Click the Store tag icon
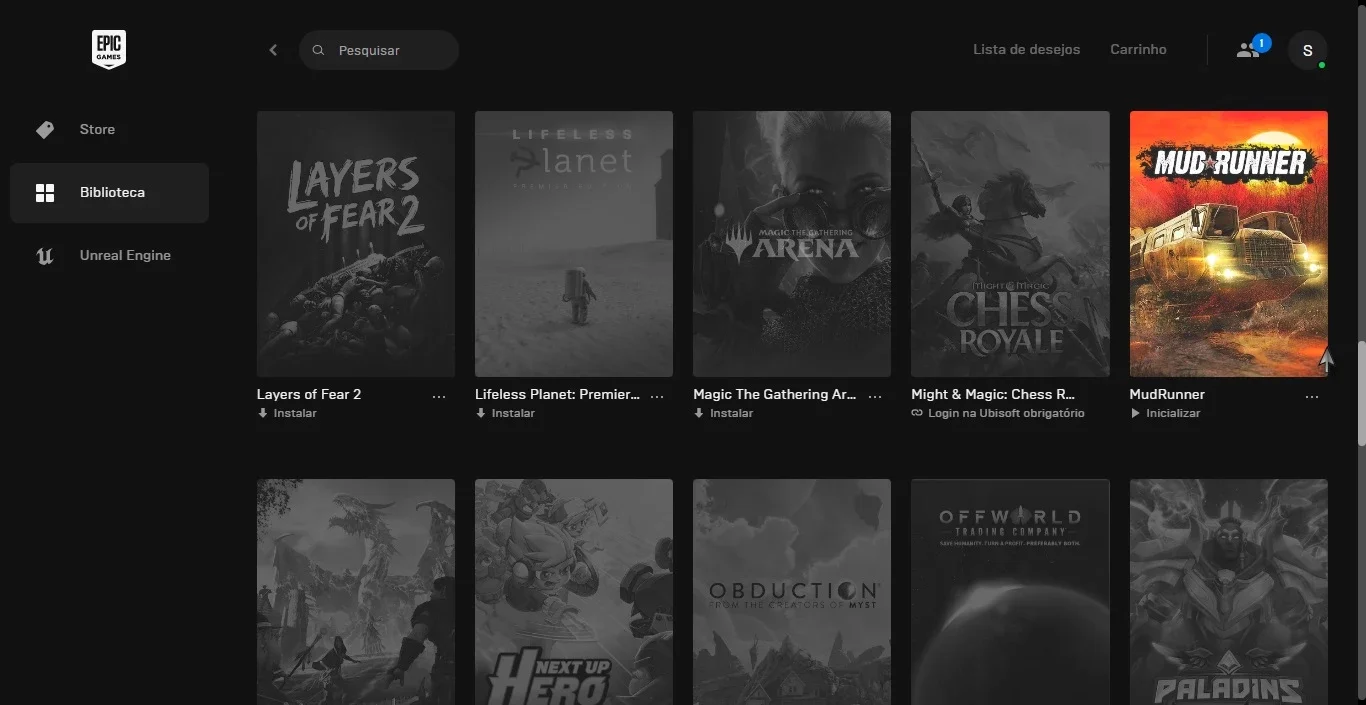Image resolution: width=1366 pixels, height=705 pixels. [45, 130]
